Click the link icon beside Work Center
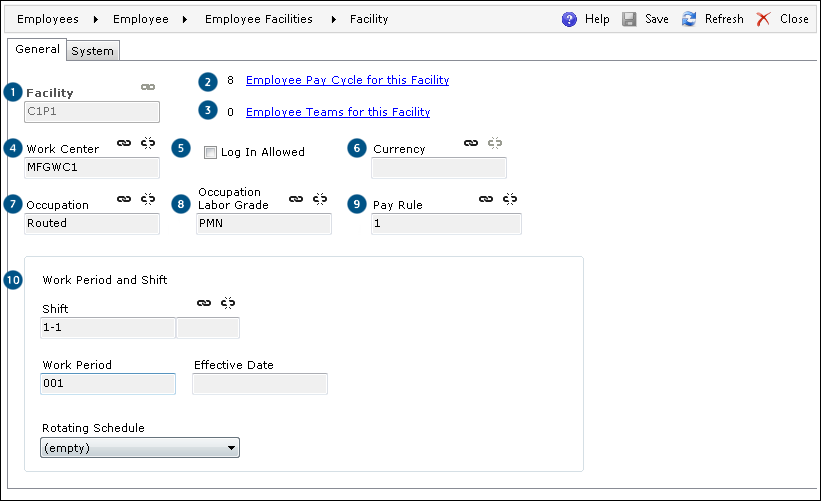 point(124,143)
